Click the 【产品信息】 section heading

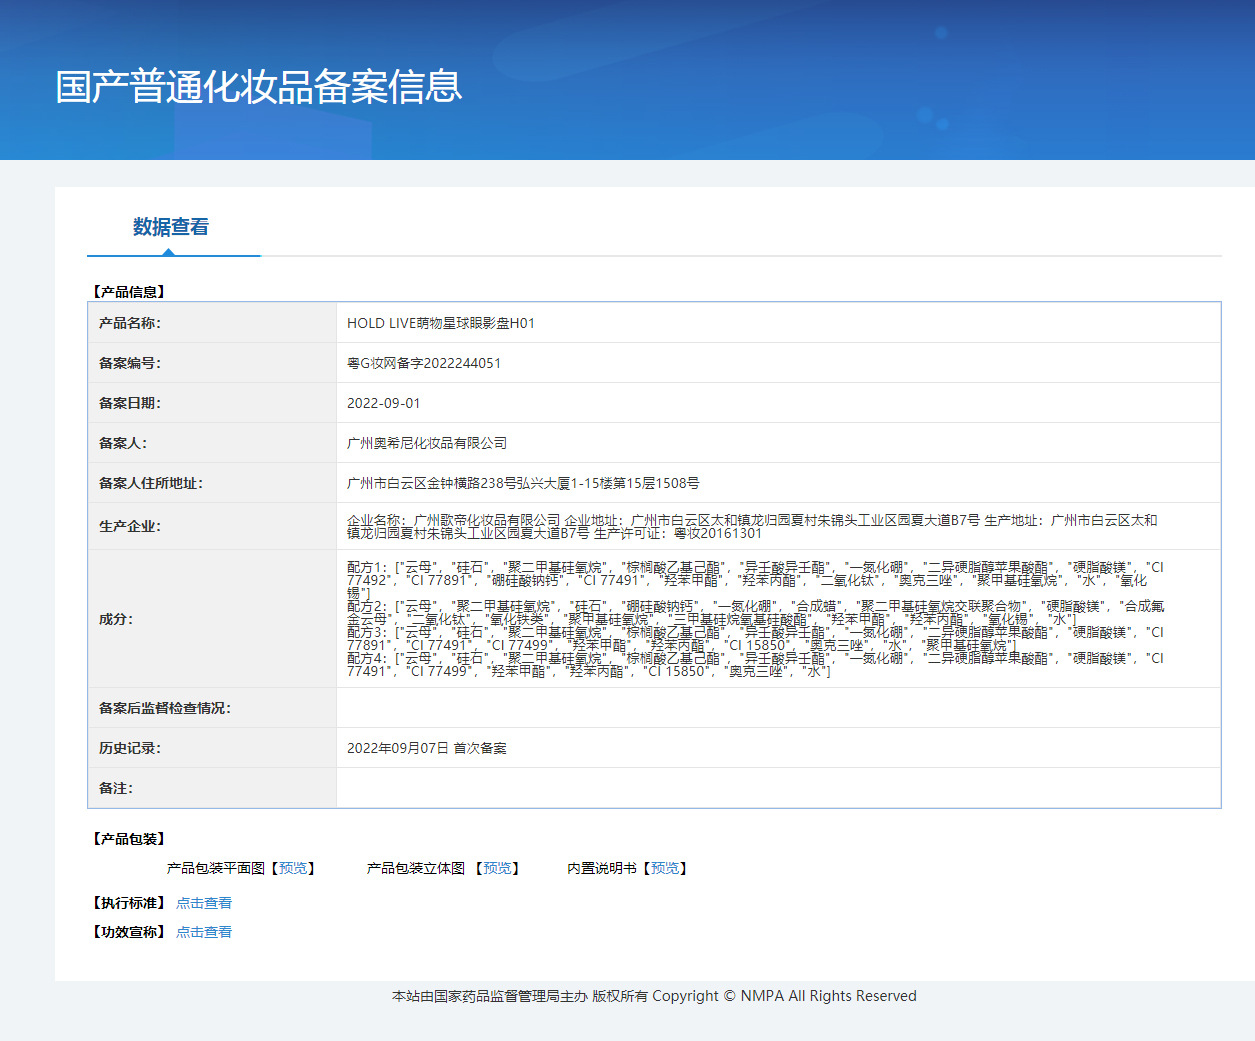129,292
